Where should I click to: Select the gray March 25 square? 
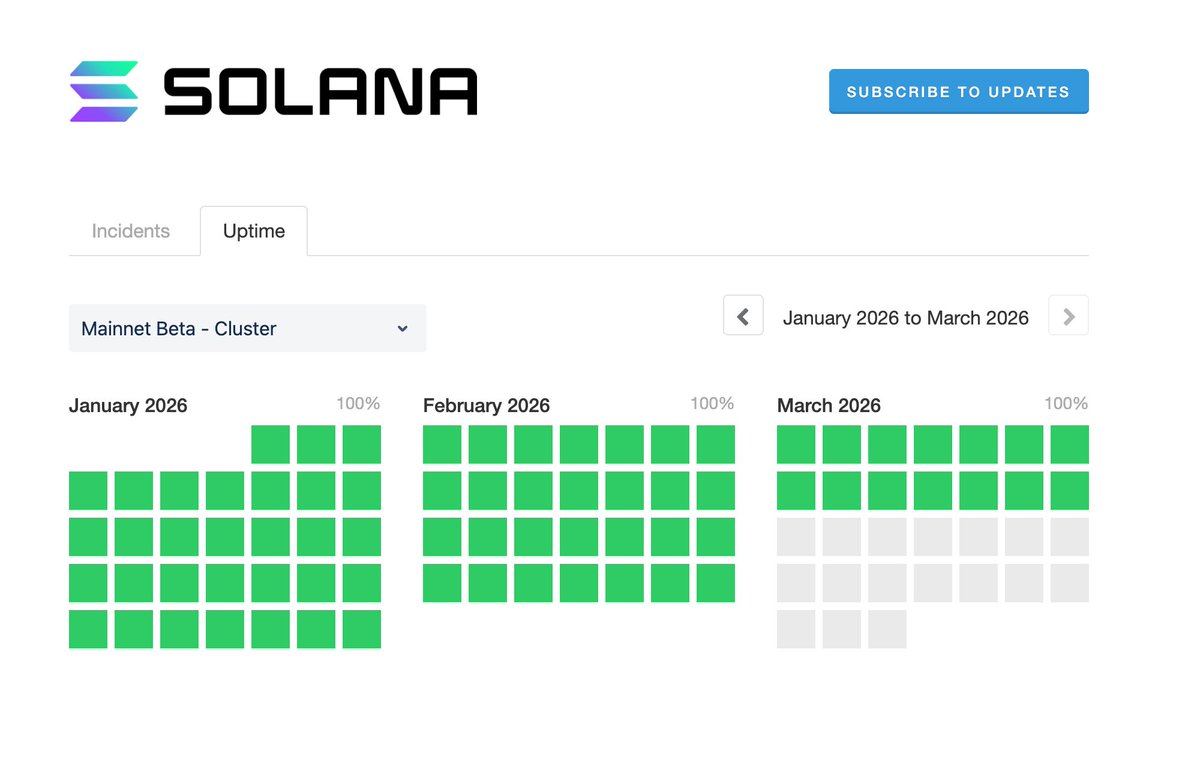[x=933, y=583]
